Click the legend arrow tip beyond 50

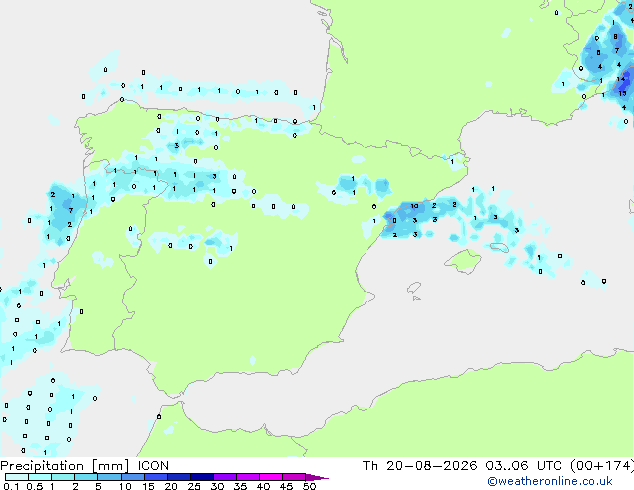point(317,477)
